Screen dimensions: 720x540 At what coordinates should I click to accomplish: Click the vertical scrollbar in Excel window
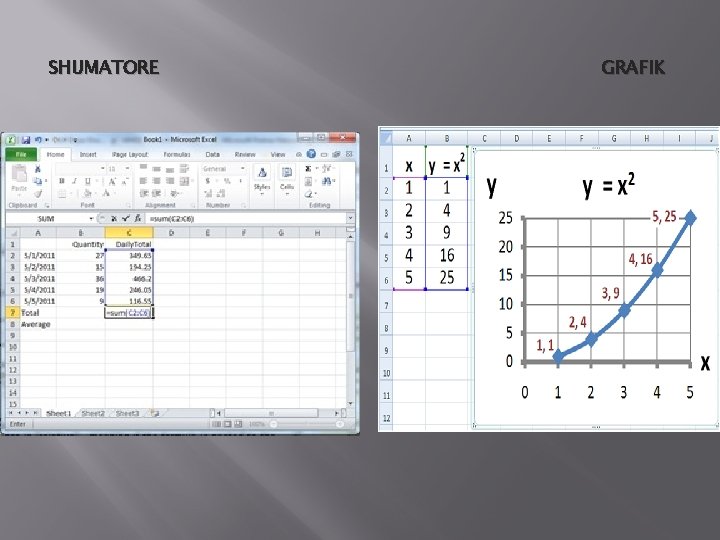[350, 319]
